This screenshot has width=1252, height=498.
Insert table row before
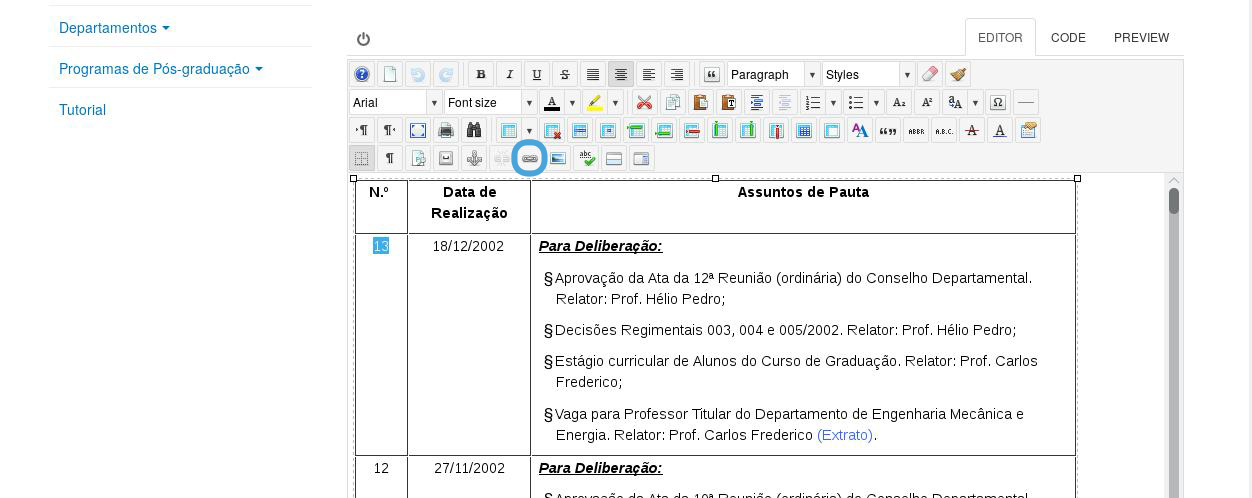tap(636, 130)
